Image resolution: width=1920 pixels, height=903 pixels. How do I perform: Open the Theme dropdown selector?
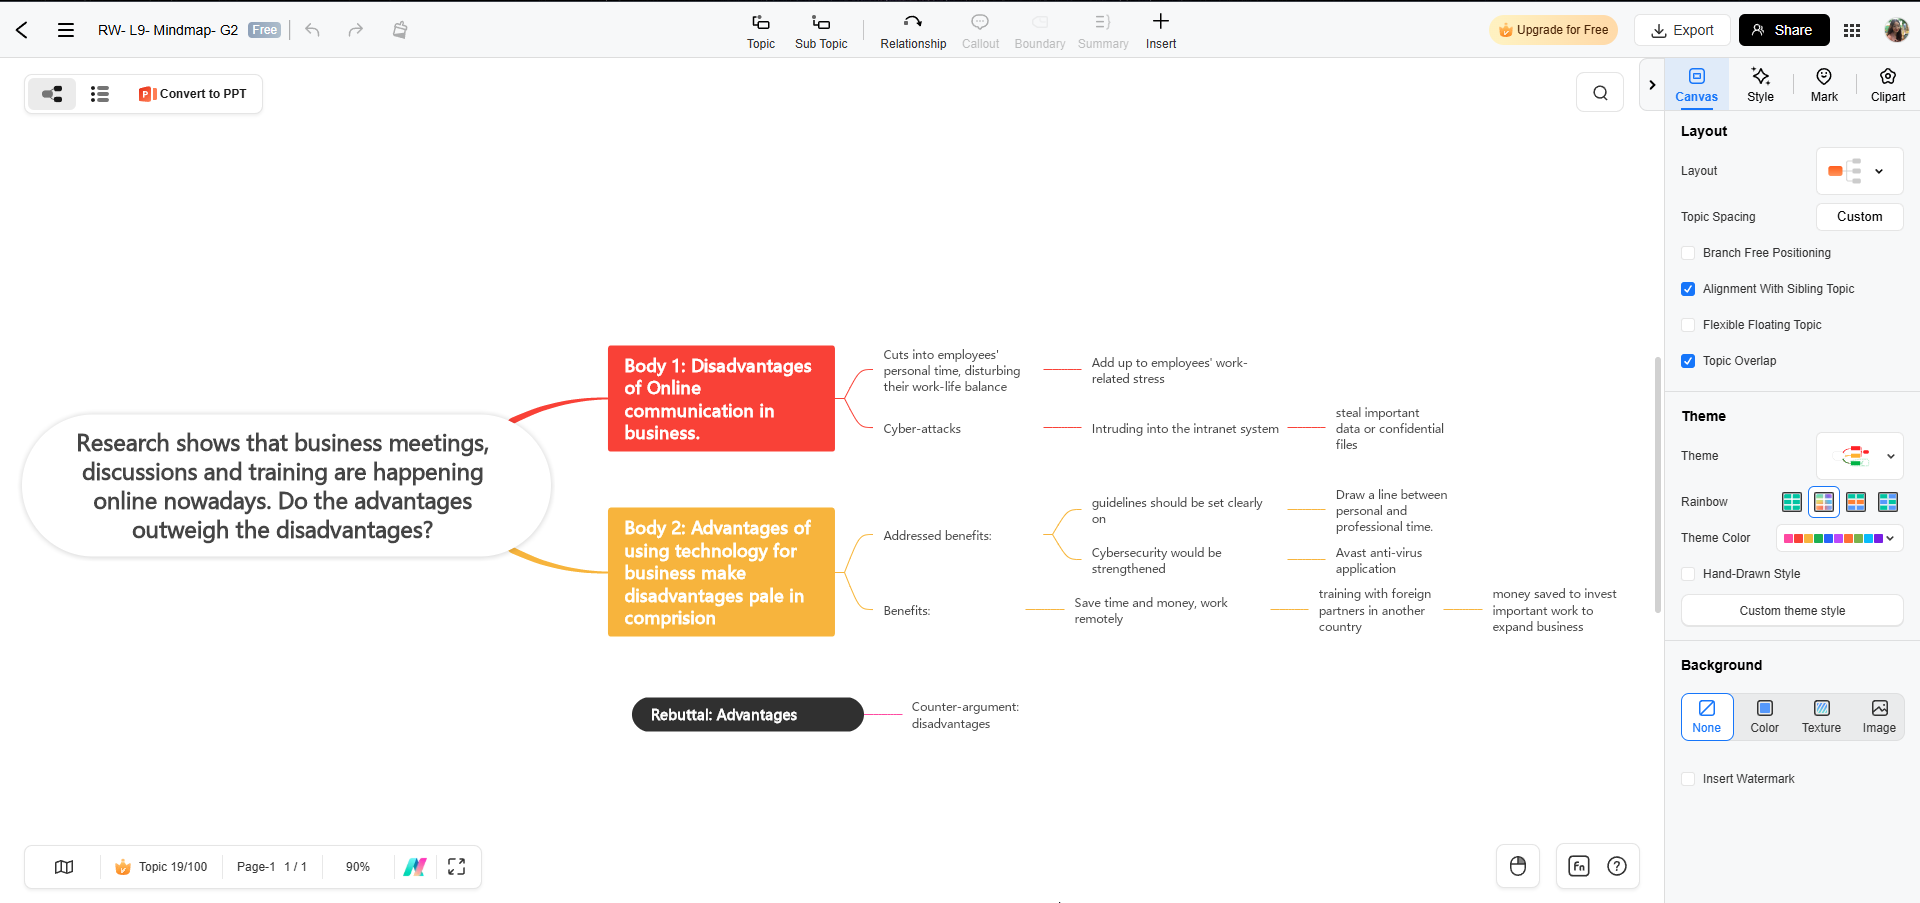[x=1859, y=456]
